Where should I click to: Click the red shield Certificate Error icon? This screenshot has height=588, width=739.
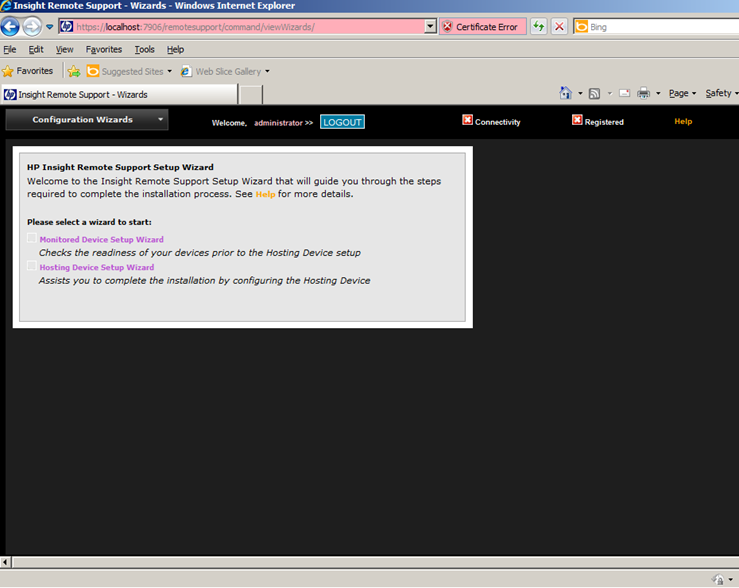click(x=447, y=27)
